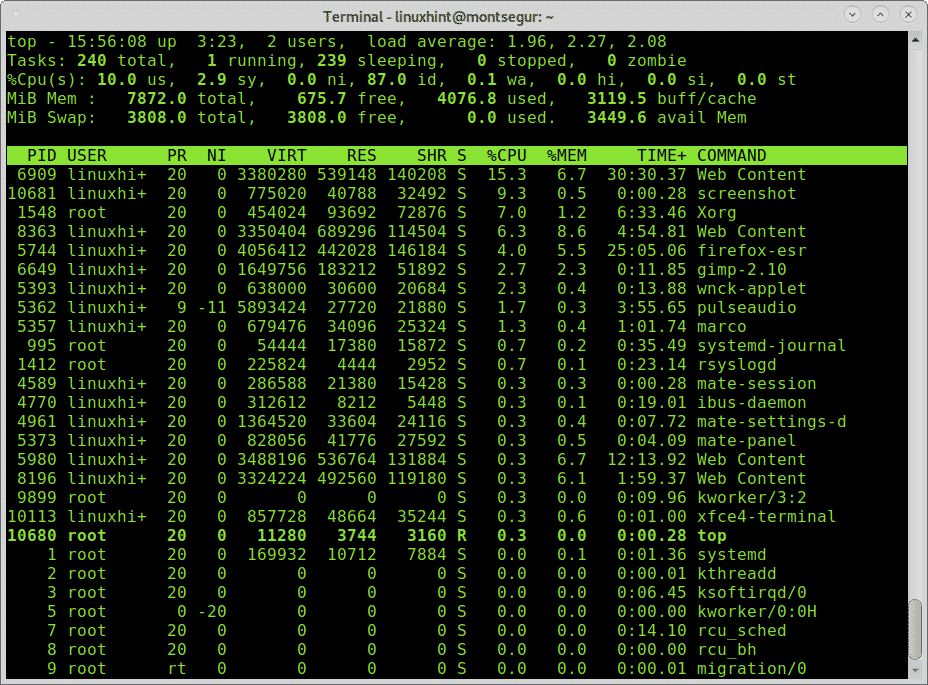Image resolution: width=928 pixels, height=685 pixels.
Task: Click the 'load average: 1.96, 2.27, 2.08' text
Action: click(517, 42)
